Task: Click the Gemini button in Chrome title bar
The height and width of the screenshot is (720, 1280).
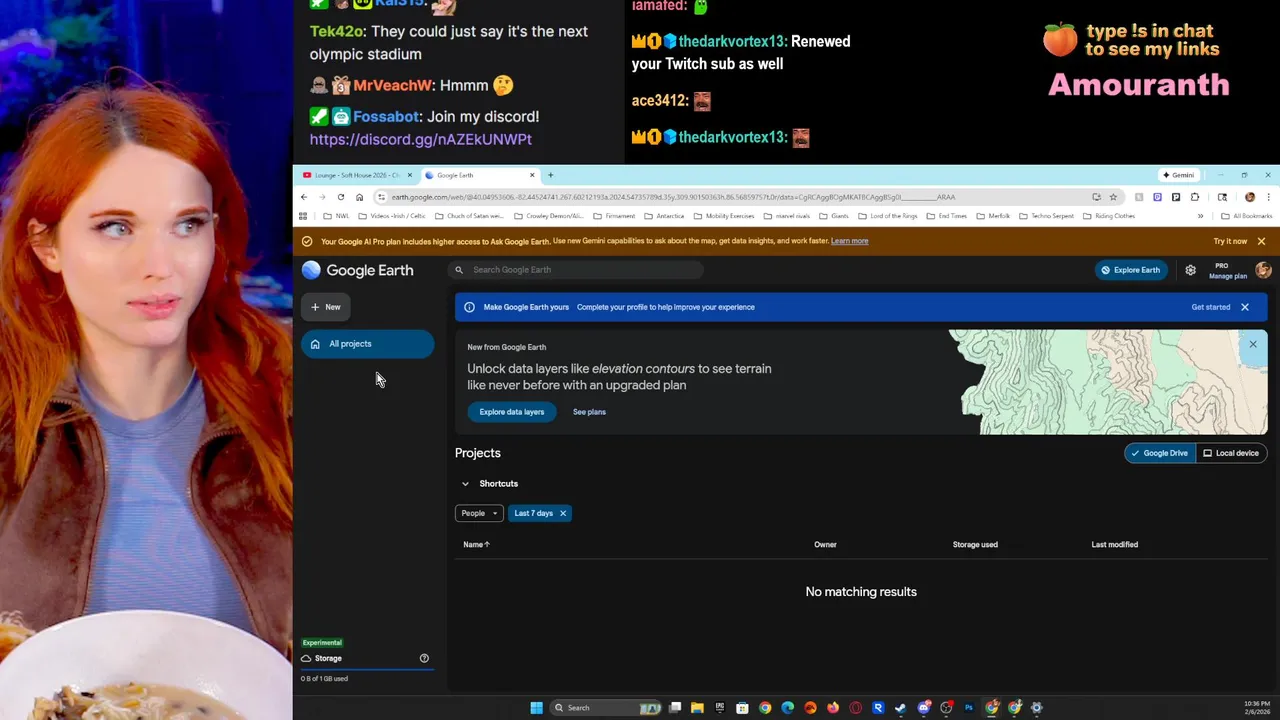Action: (x=1178, y=175)
